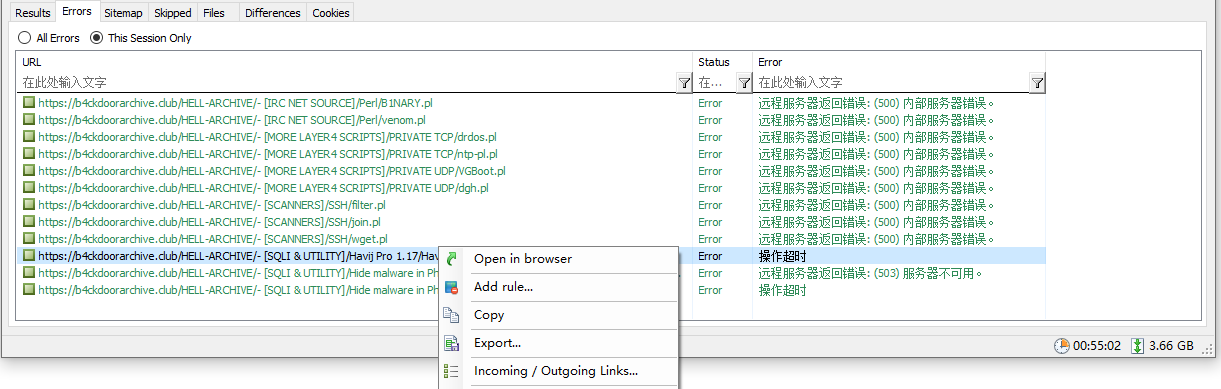Select the SSH/wget.pl URL row
This screenshot has height=389, width=1221.
[212, 239]
